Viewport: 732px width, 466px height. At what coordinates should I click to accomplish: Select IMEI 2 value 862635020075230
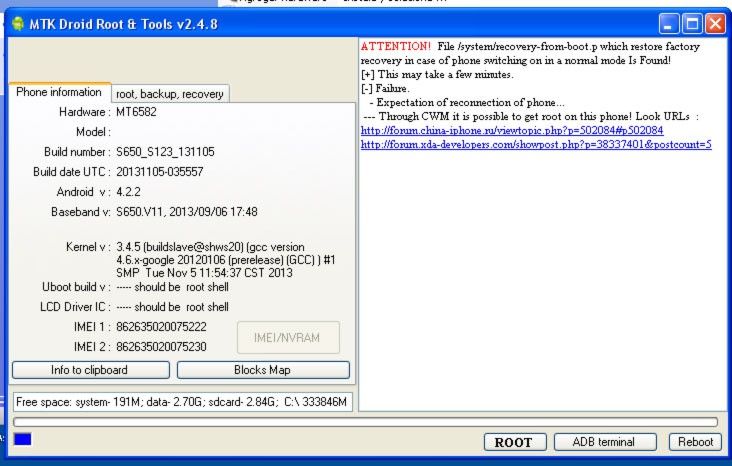[x=161, y=347]
